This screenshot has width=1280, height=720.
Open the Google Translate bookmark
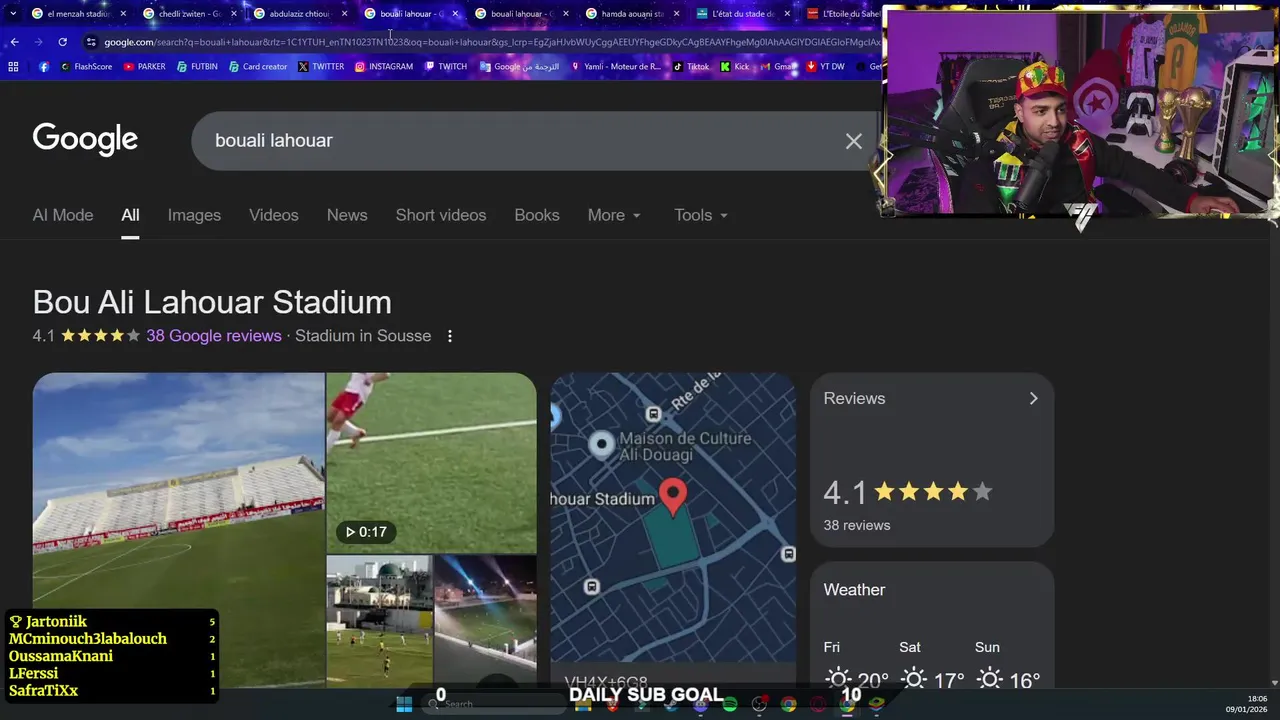(x=519, y=67)
